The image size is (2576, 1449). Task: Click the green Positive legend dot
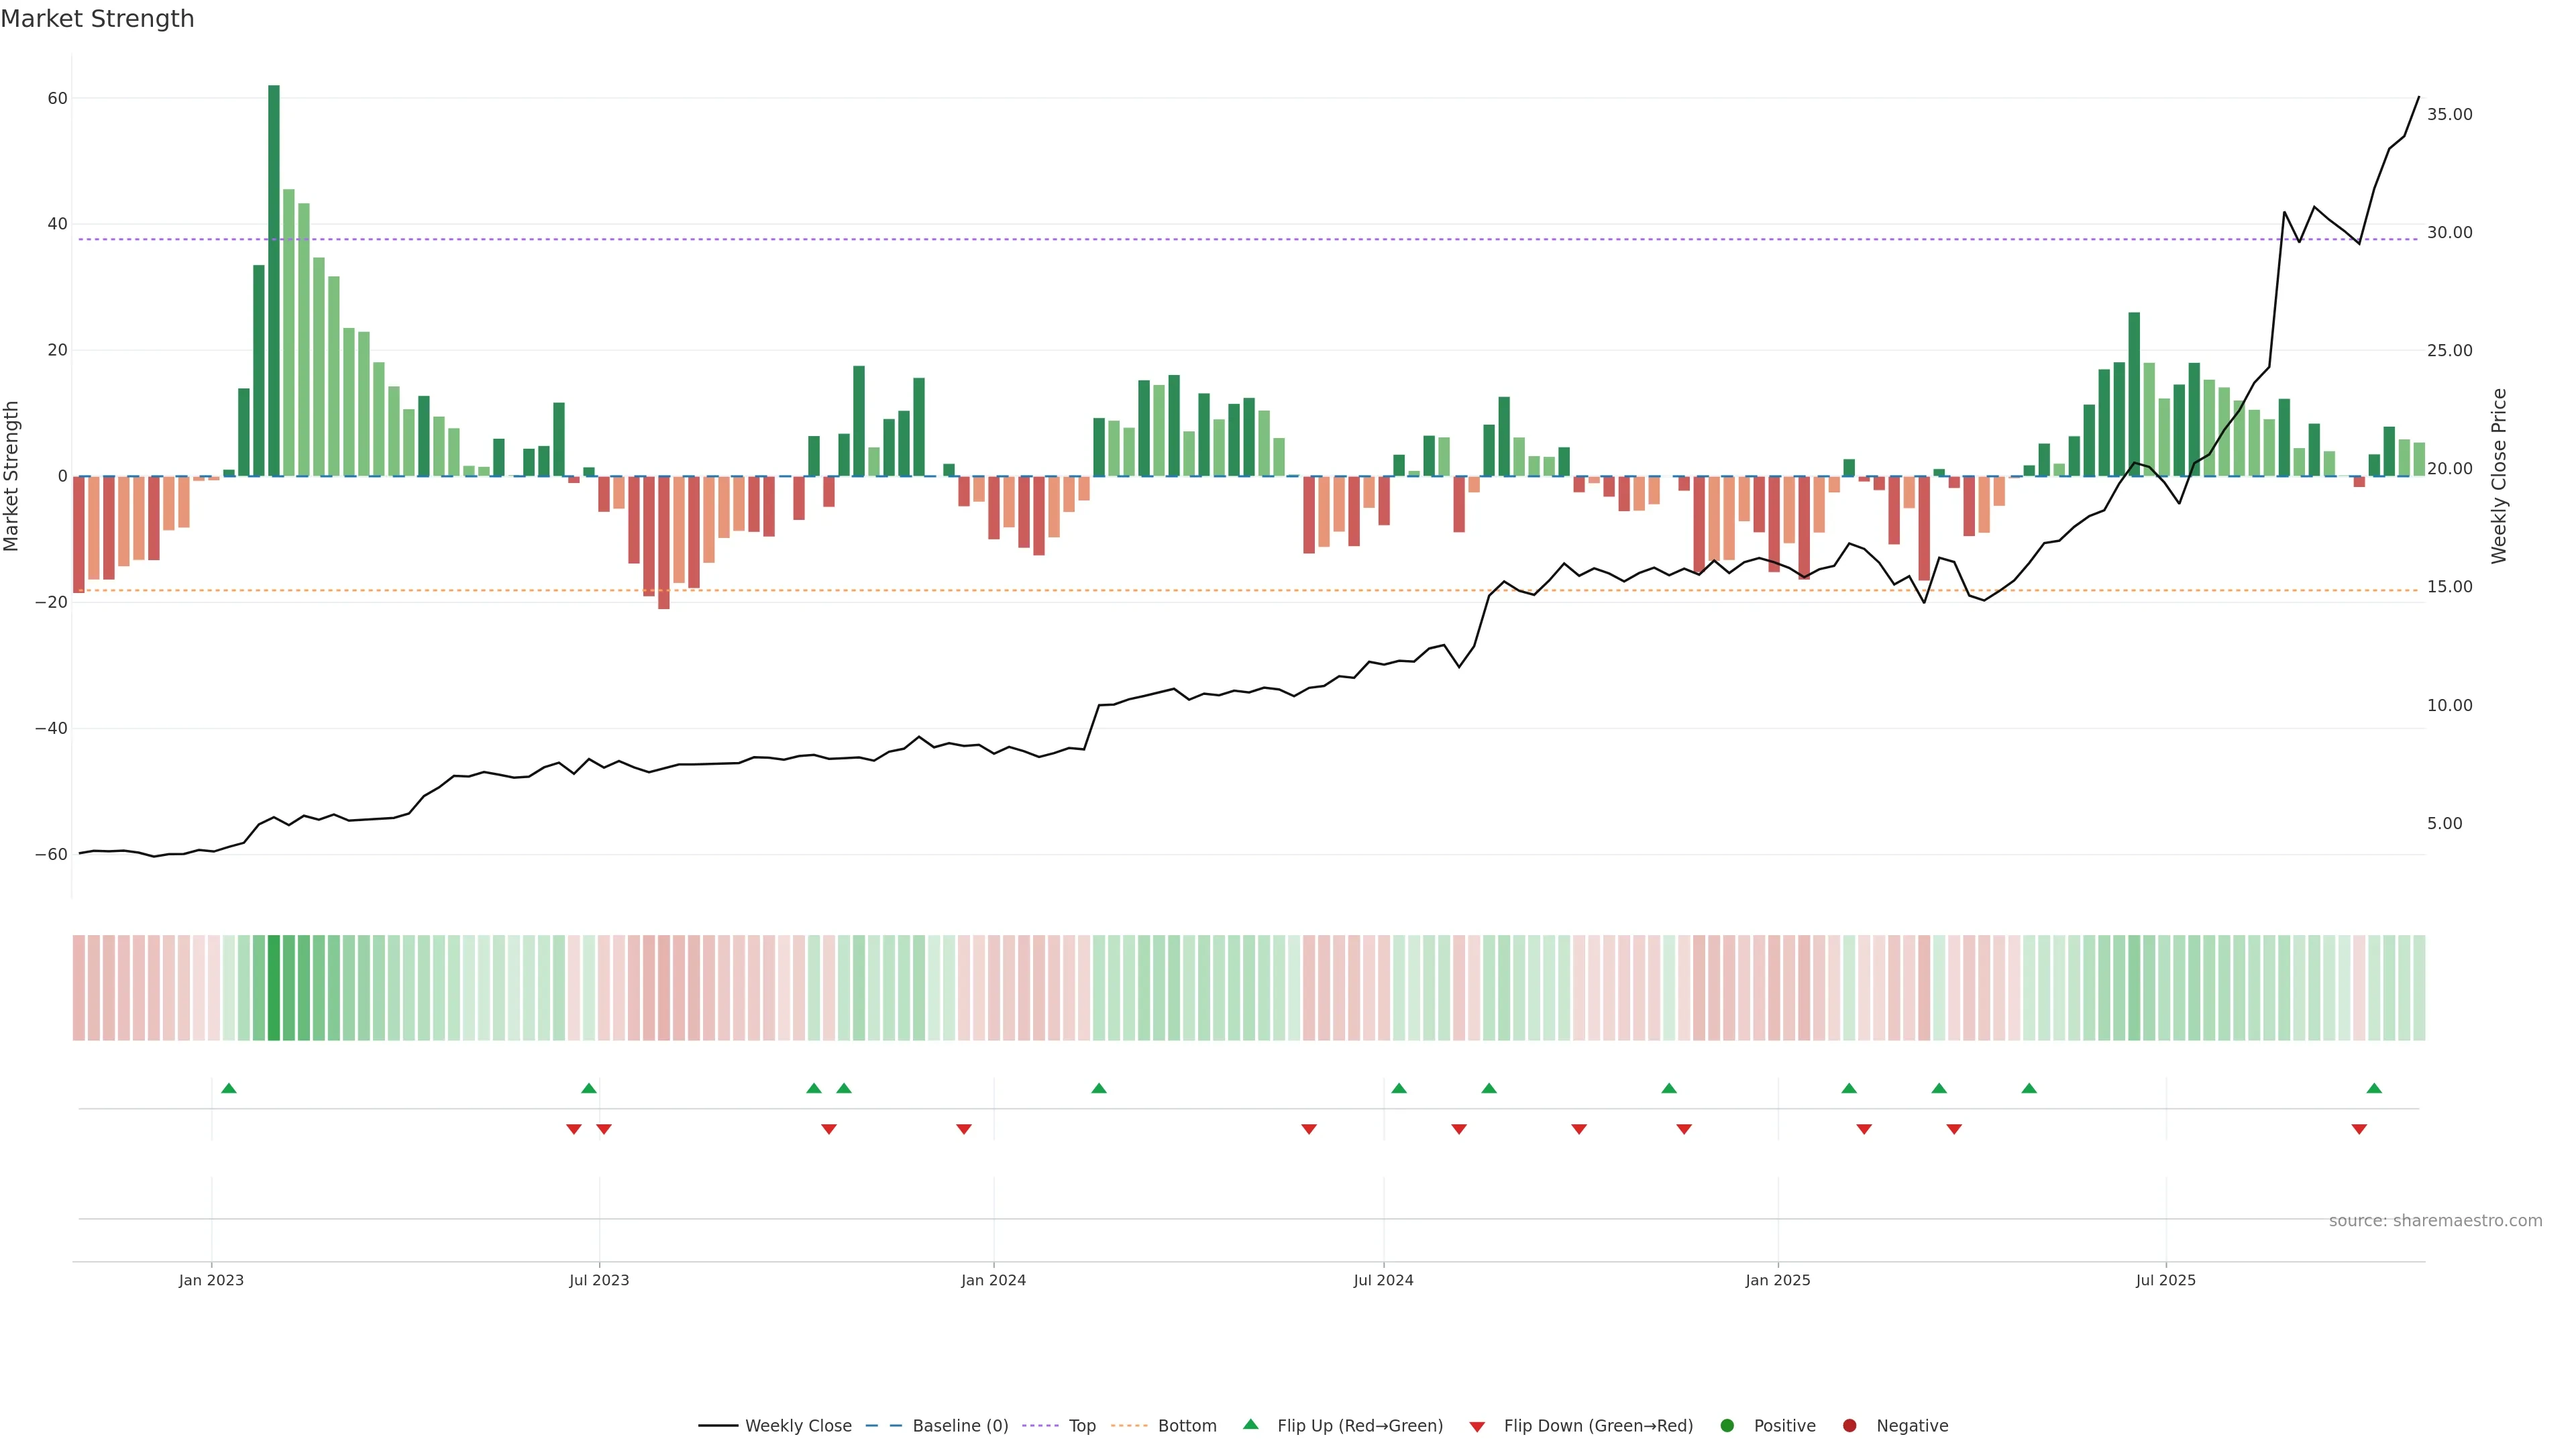click(1727, 1426)
